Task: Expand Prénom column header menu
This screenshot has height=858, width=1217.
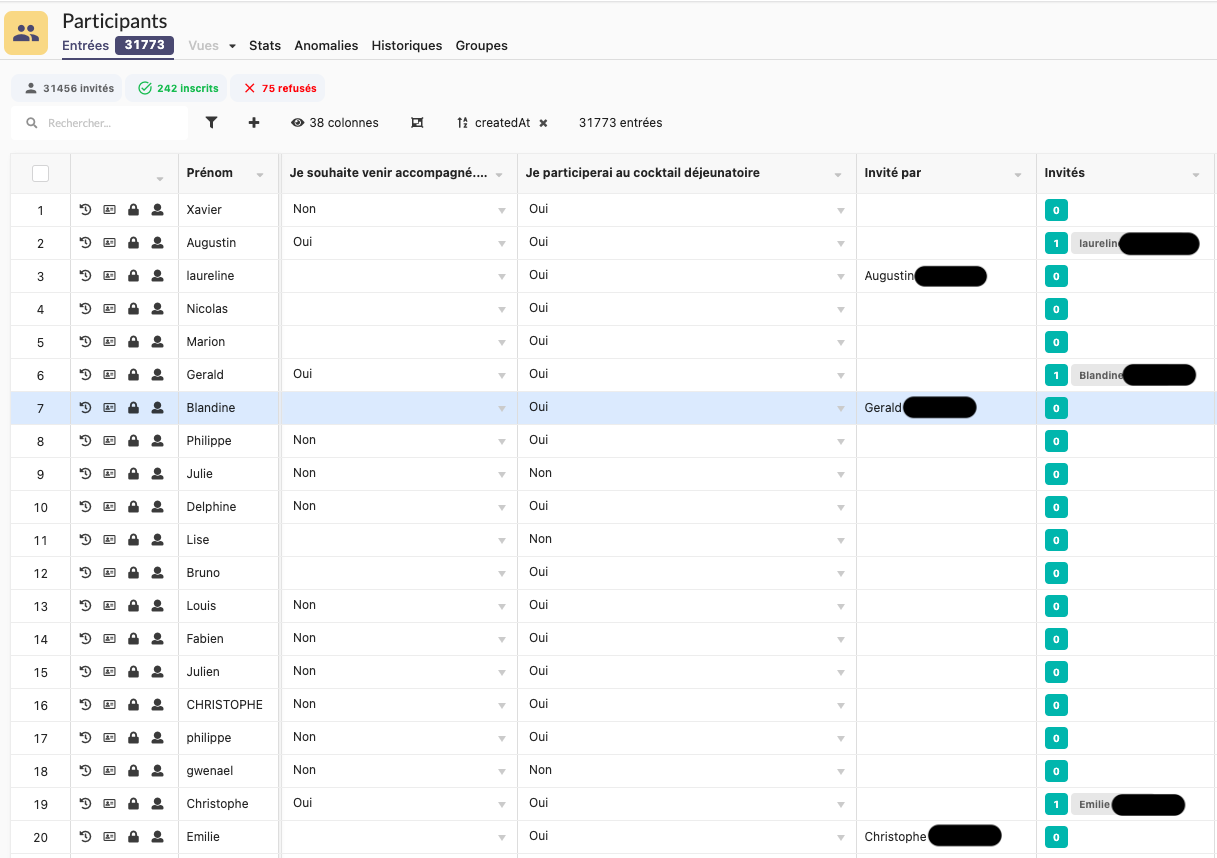Action: (260, 175)
